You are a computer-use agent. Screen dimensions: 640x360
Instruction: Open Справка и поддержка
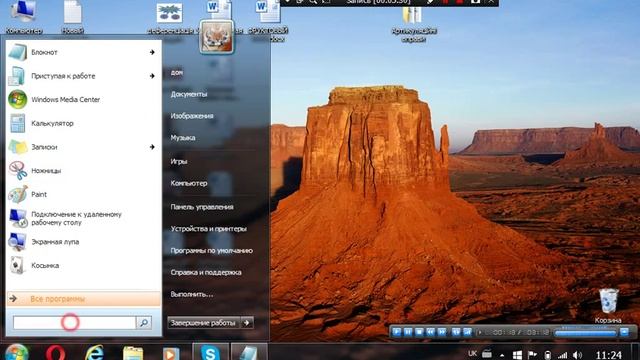point(206,272)
